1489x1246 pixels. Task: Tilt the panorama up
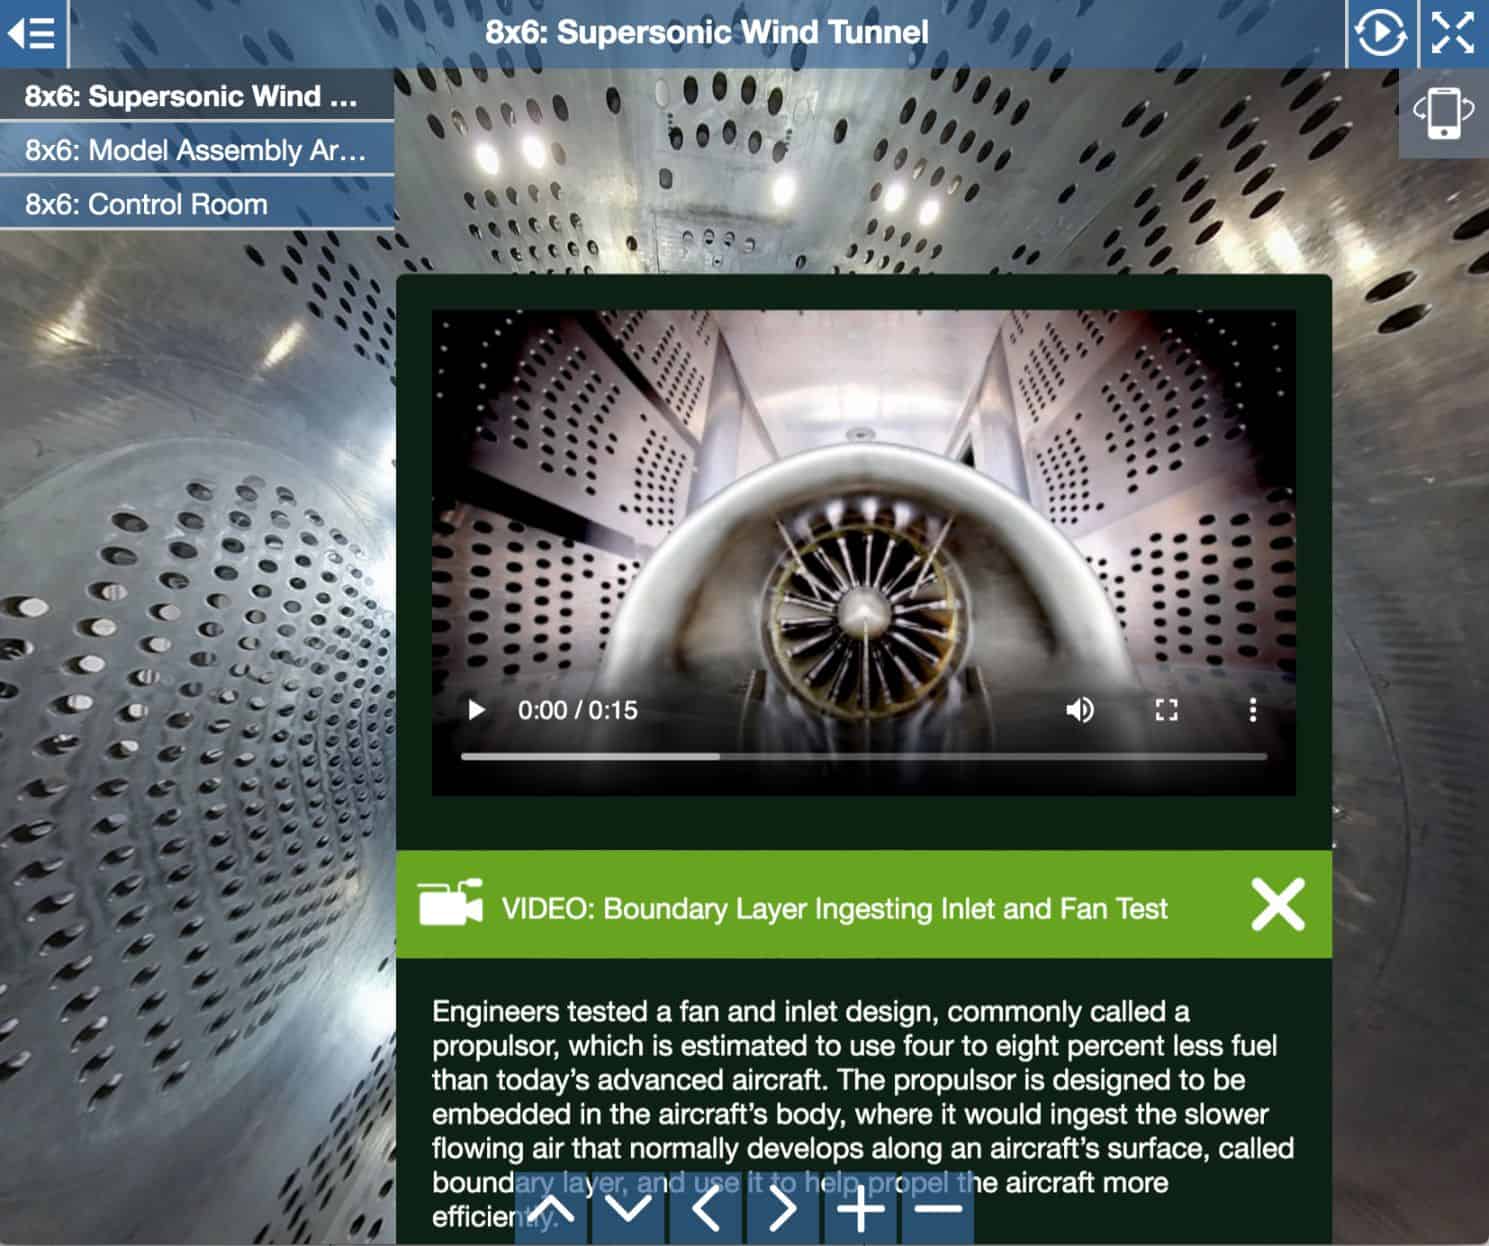point(551,1210)
